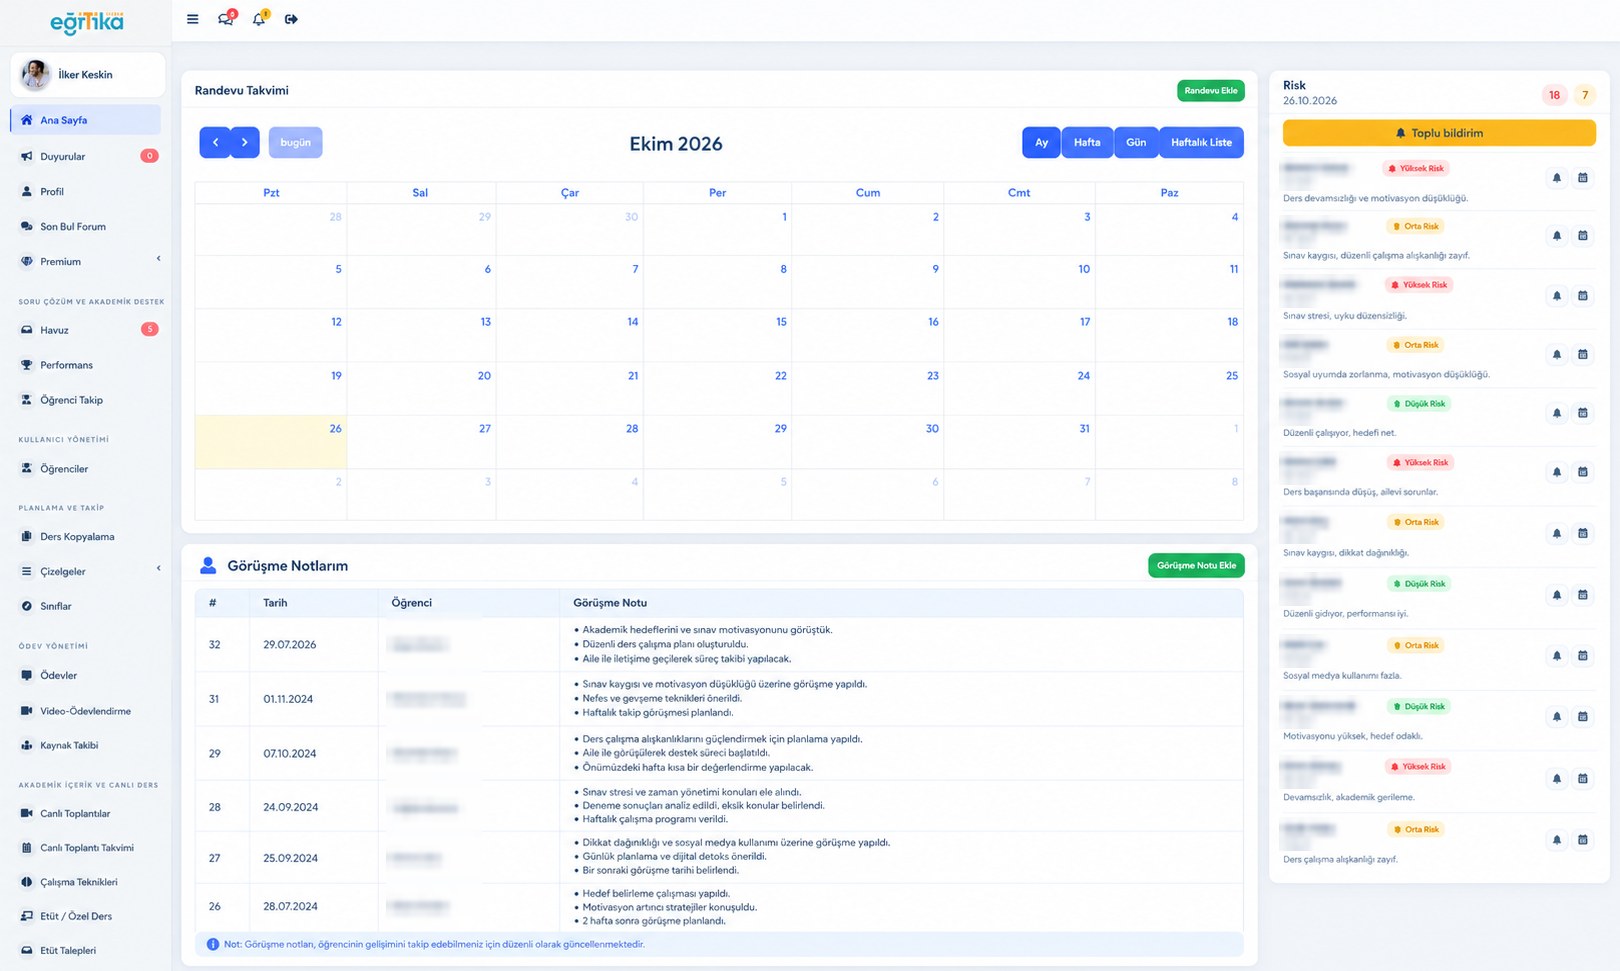Click meeting note date '29.07.2026'
Screen dimensions: 1620x971
pos(290,645)
